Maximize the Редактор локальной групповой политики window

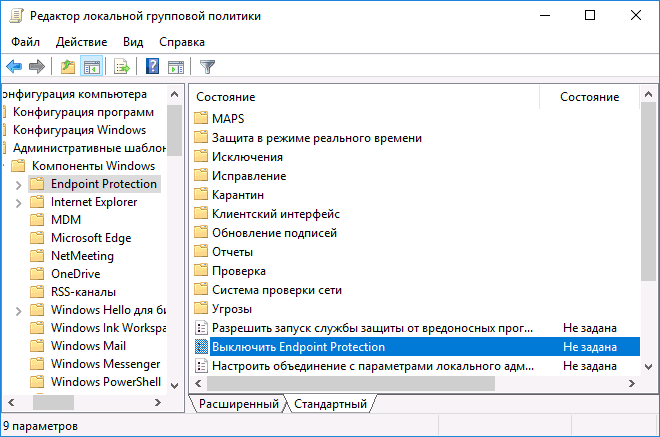590,16
